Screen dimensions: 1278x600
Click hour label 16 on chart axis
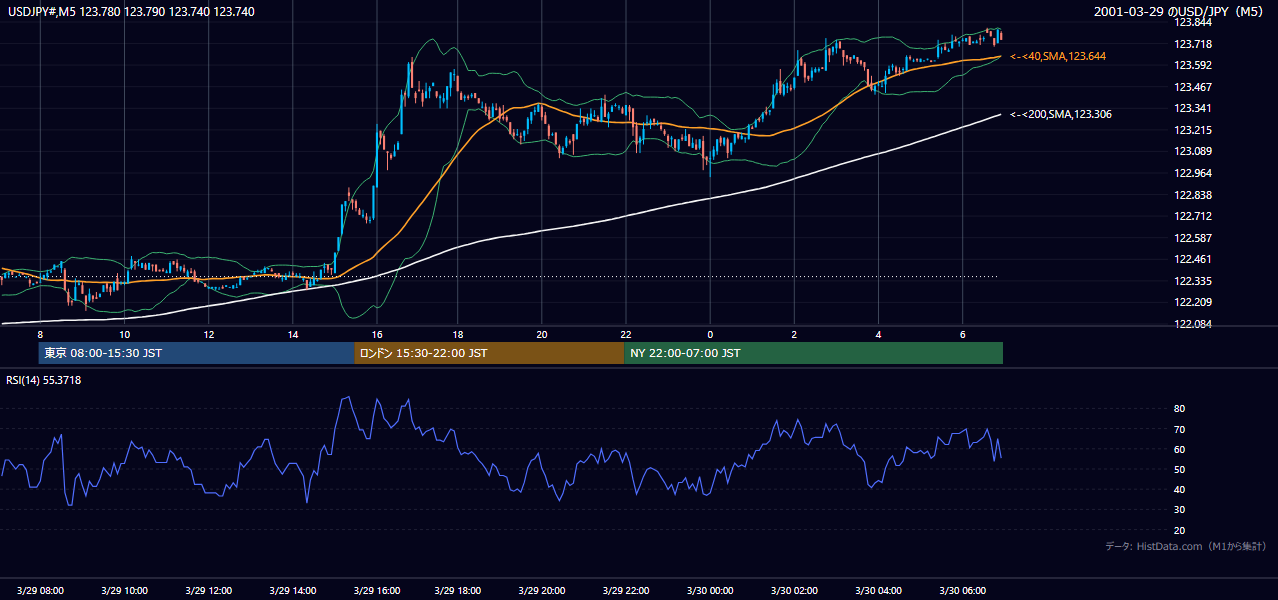376,334
